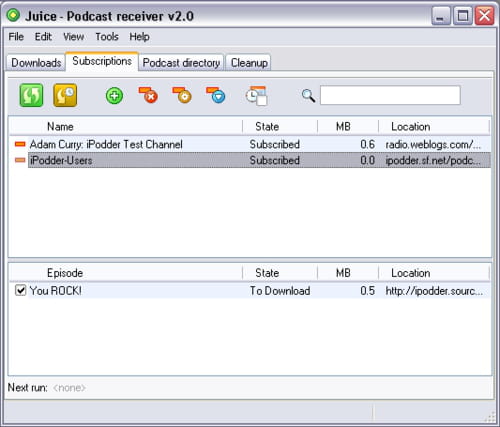Click the Remove selected feed icon with red X

pyautogui.click(x=148, y=95)
